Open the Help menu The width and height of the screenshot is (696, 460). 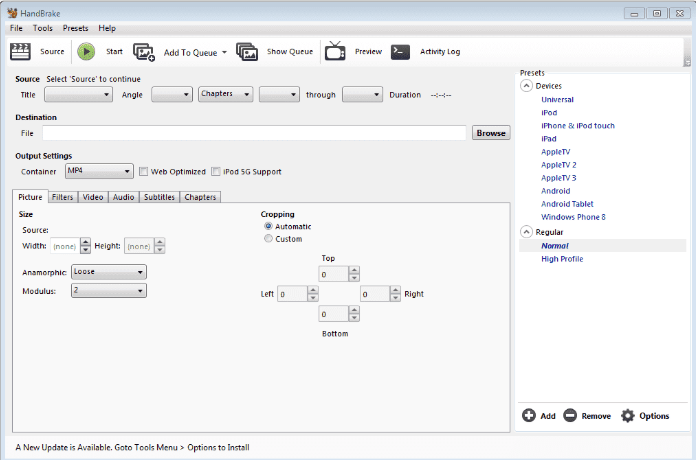click(x=107, y=28)
